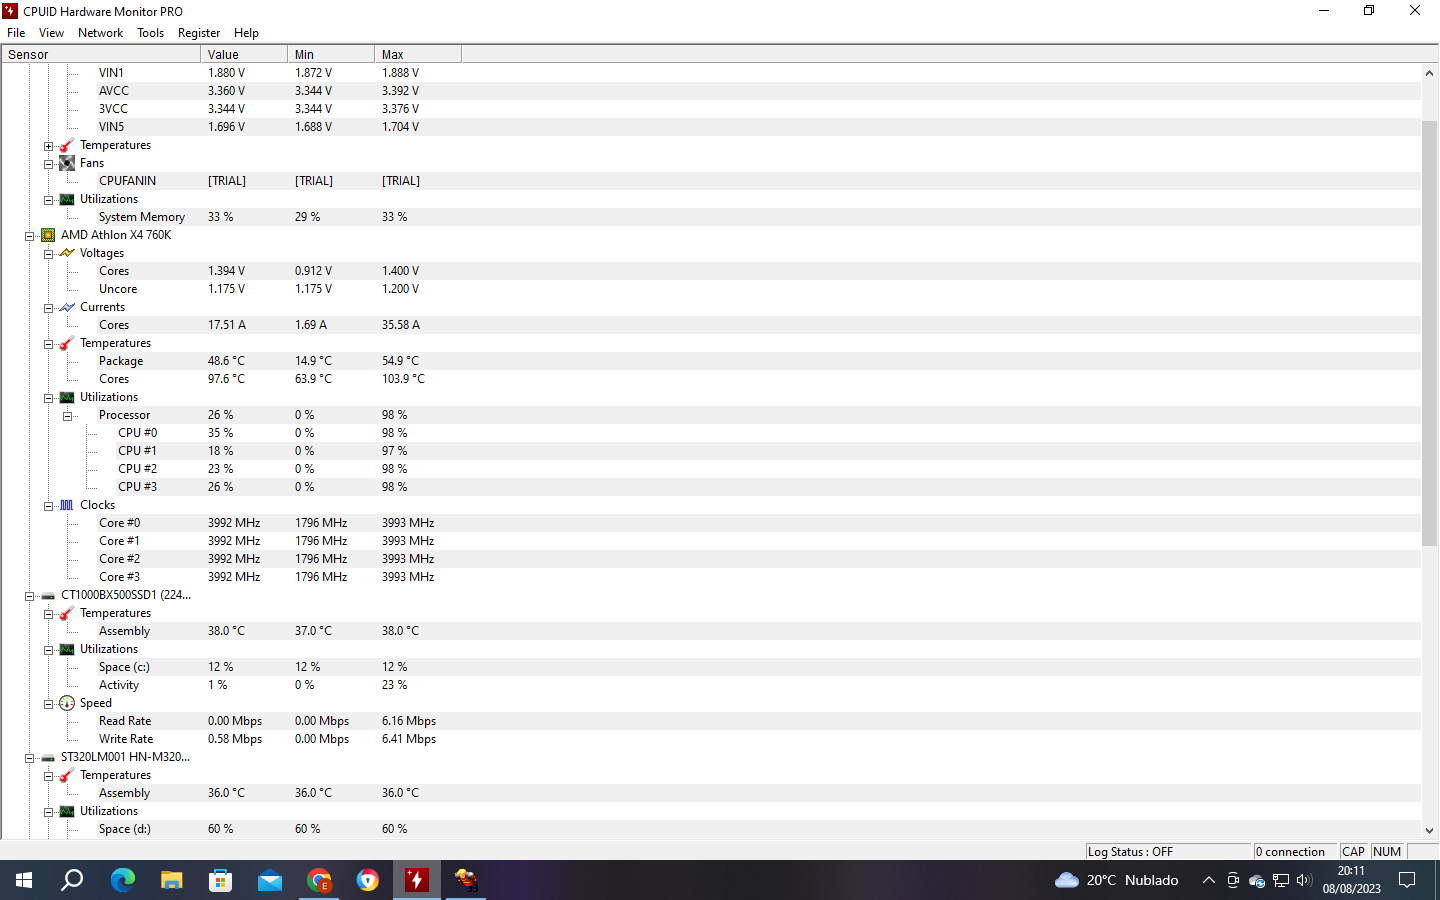The image size is (1440, 900).
Task: Open the View menu
Action: coord(51,33)
